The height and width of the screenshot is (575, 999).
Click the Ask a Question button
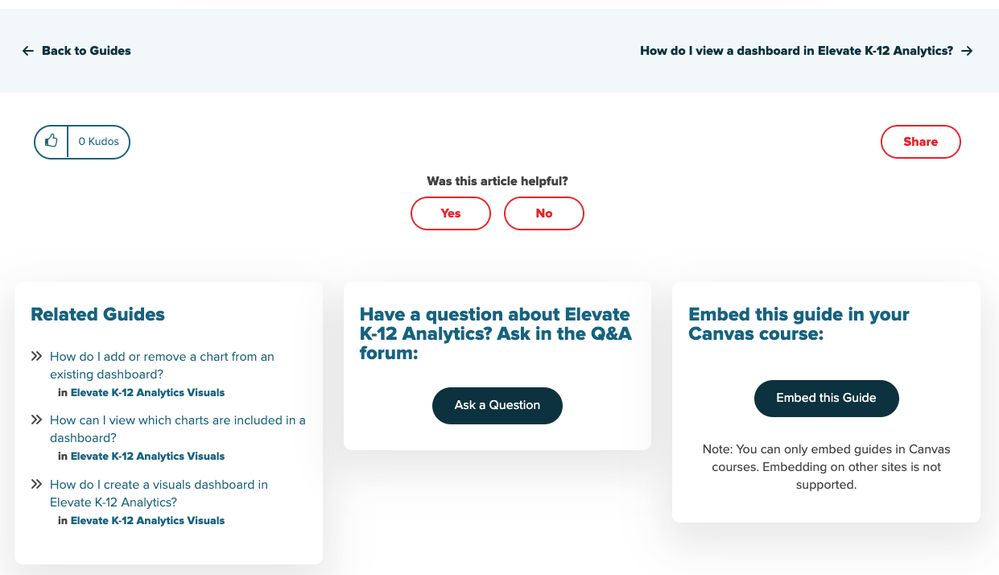click(x=497, y=405)
